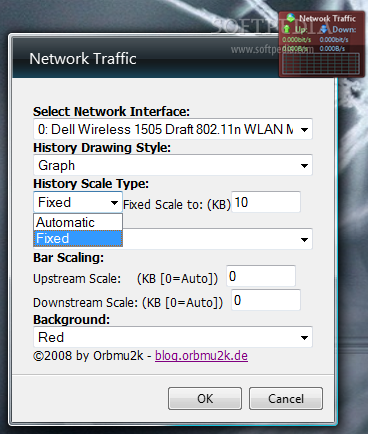Click the History Drawing Style label
The image size is (368, 434).
102,148
